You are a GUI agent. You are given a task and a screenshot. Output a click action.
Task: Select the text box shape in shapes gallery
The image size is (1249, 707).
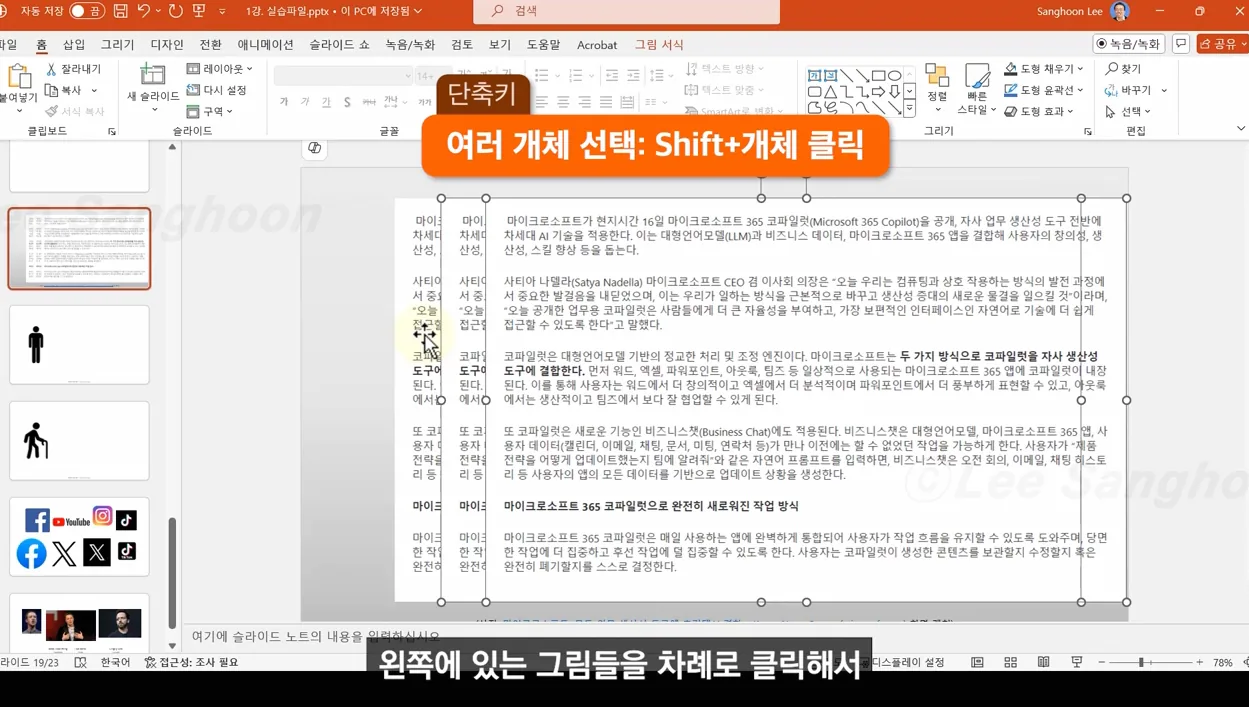pos(814,76)
